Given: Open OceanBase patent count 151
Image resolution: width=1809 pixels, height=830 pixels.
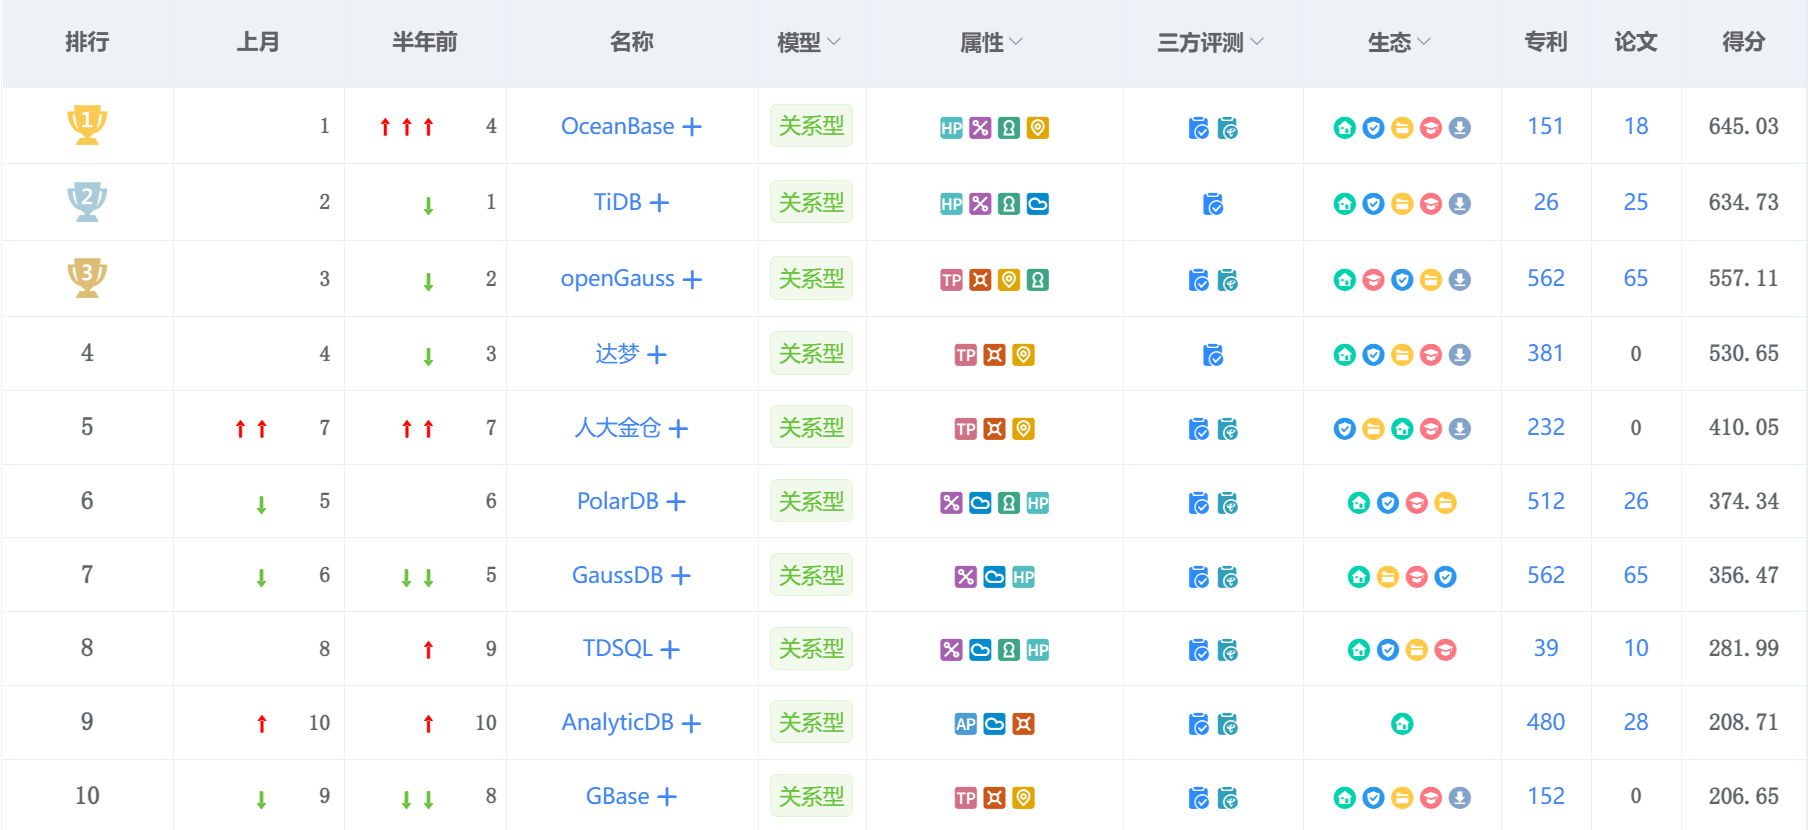Looking at the screenshot, I should [1545, 126].
